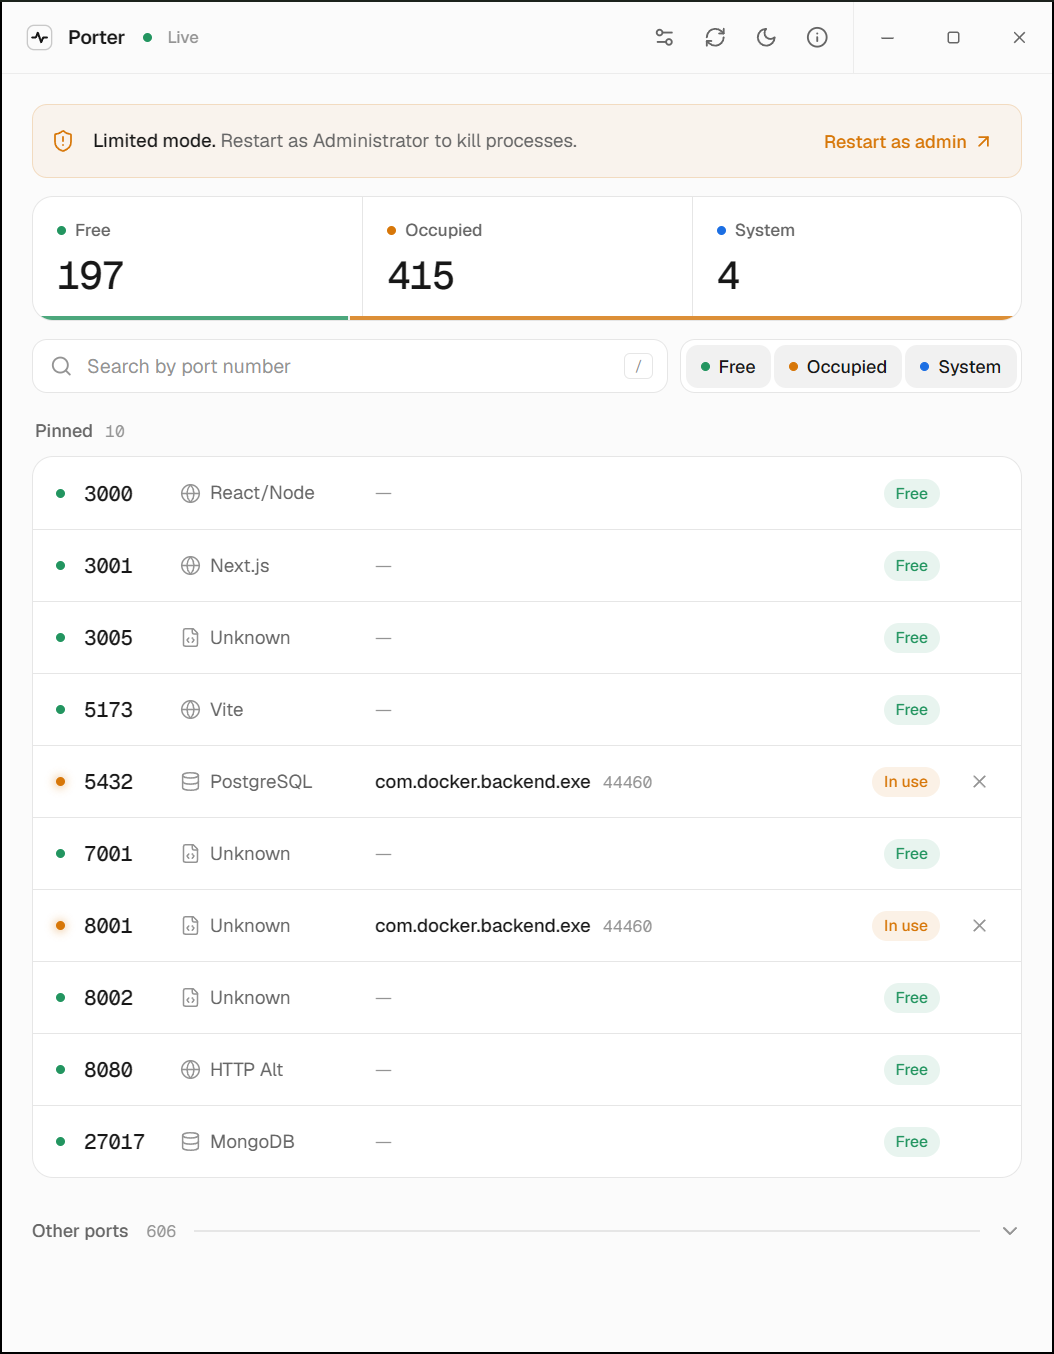Image resolution: width=1054 pixels, height=1354 pixels.
Task: Toggle dark mode moon icon
Action: [766, 38]
